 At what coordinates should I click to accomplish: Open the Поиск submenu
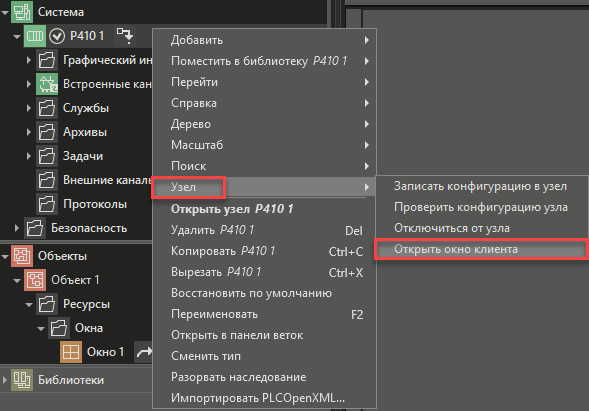264,166
